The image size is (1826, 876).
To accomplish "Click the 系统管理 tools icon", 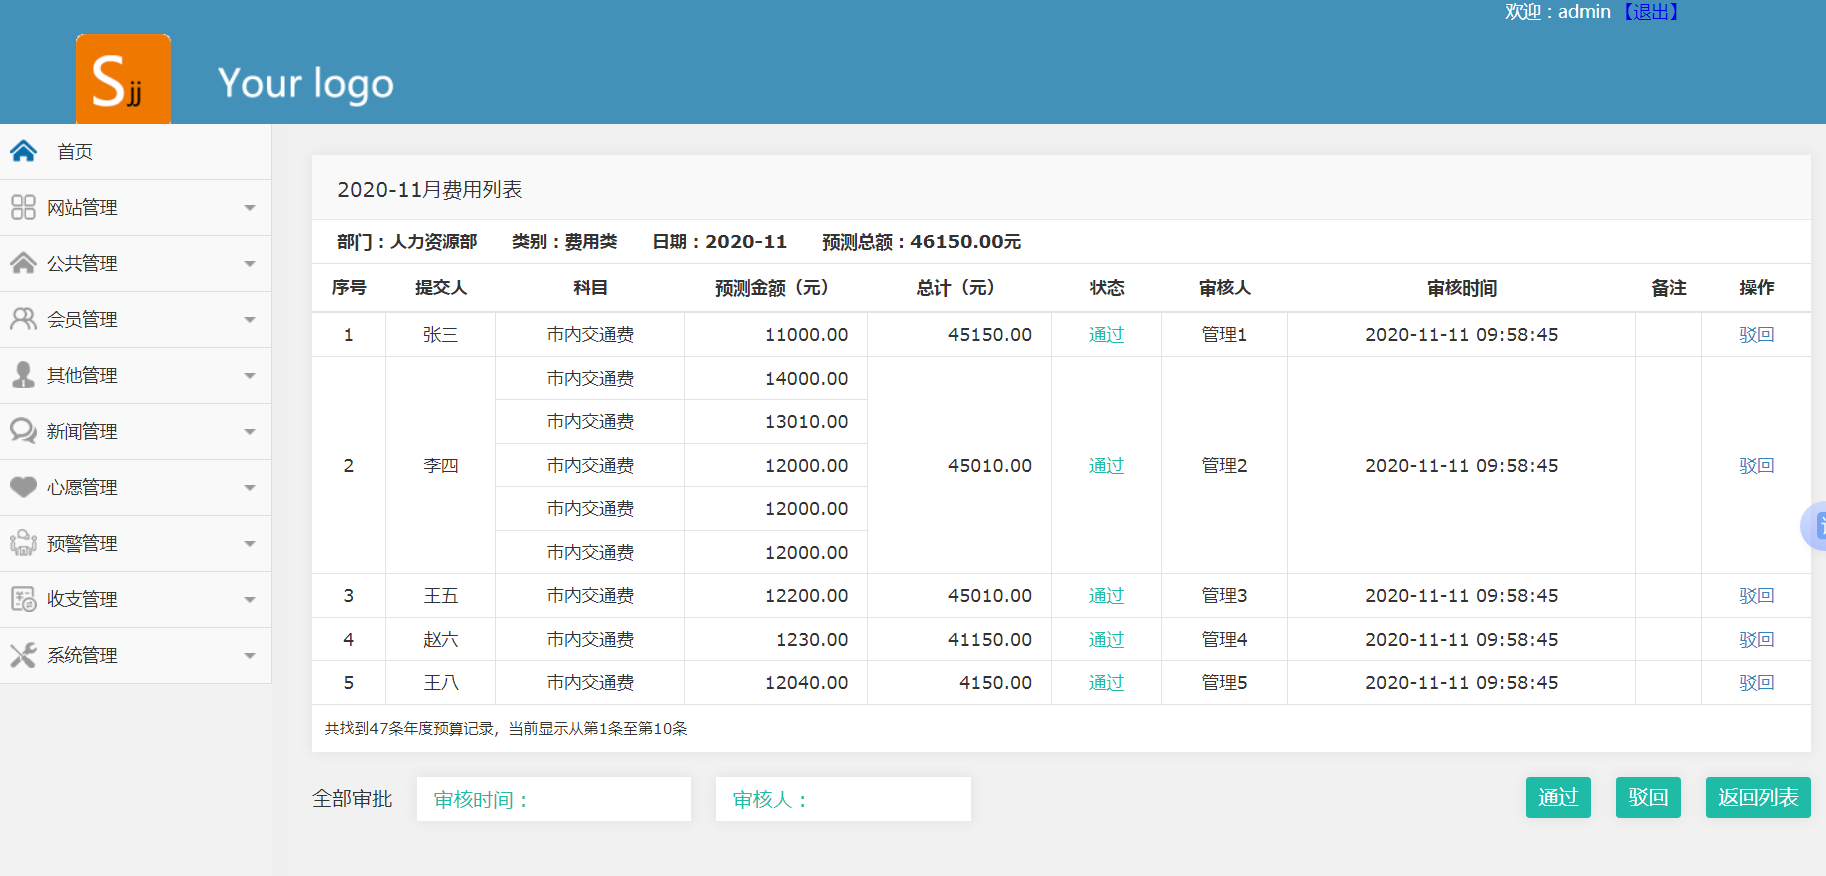I will pos(23,655).
